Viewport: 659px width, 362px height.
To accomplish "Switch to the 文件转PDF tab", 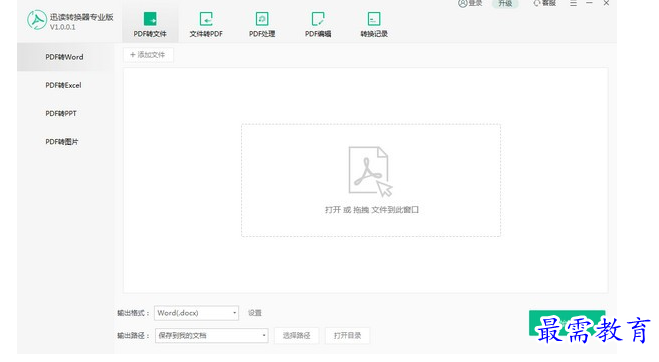I will click(x=206, y=24).
